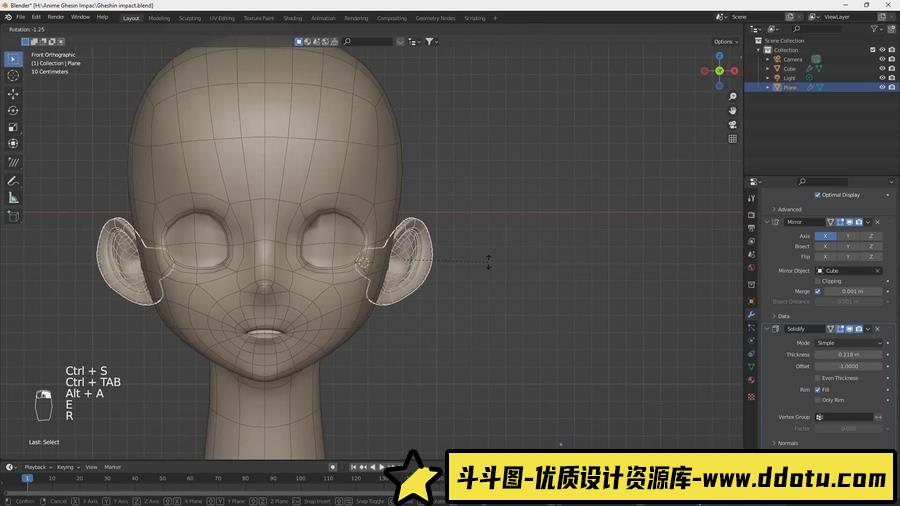
Task: Open the Tool properties tab icon
Action: [x=751, y=198]
